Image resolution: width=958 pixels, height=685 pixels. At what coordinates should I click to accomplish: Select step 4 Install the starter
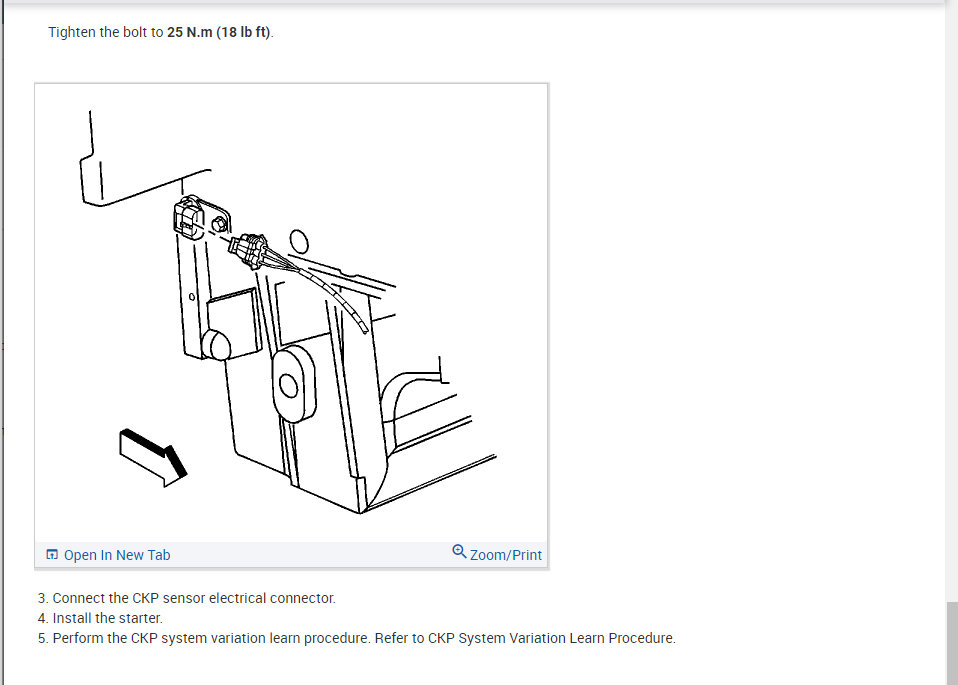(x=100, y=618)
